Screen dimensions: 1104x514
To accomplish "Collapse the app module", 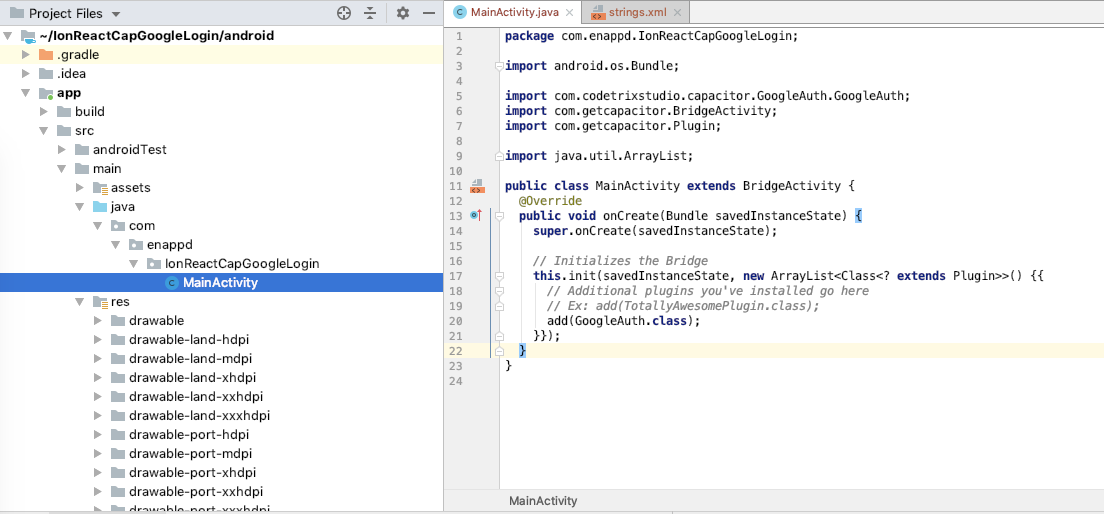I will point(26,93).
